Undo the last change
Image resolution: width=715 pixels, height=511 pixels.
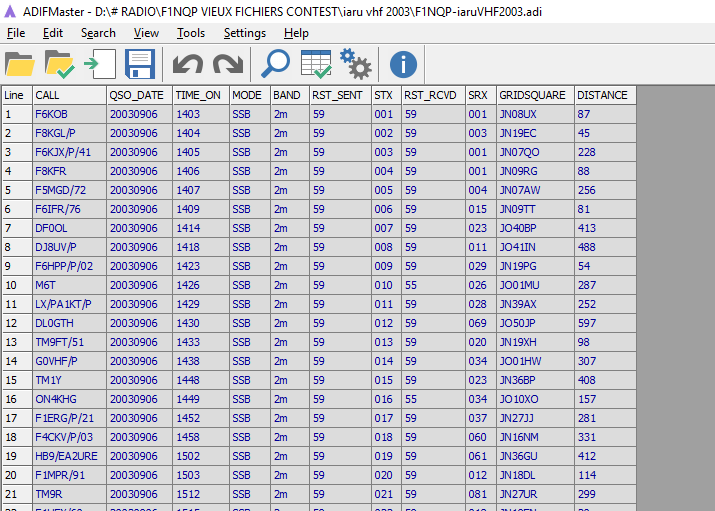tap(187, 64)
